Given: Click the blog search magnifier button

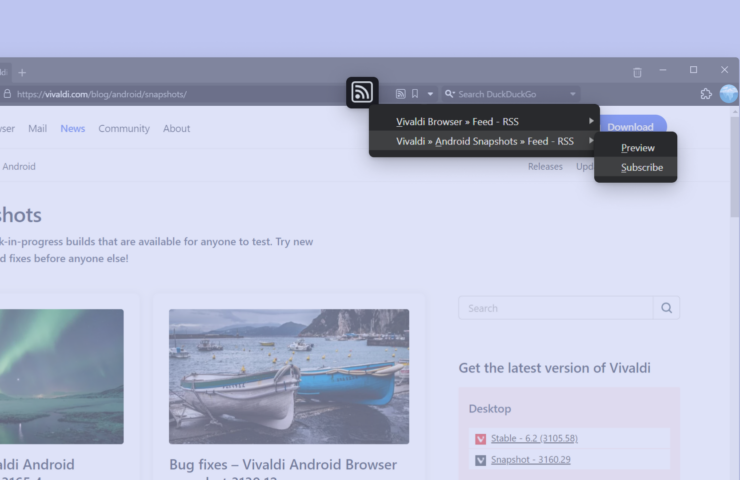Looking at the screenshot, I should pyautogui.click(x=666, y=308).
